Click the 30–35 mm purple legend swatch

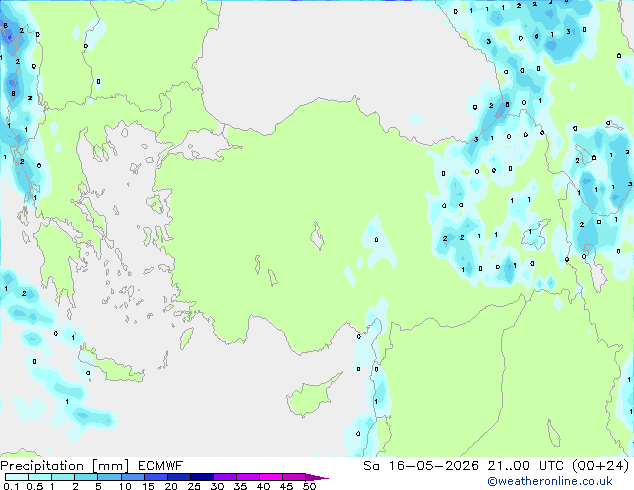[x=225, y=477]
